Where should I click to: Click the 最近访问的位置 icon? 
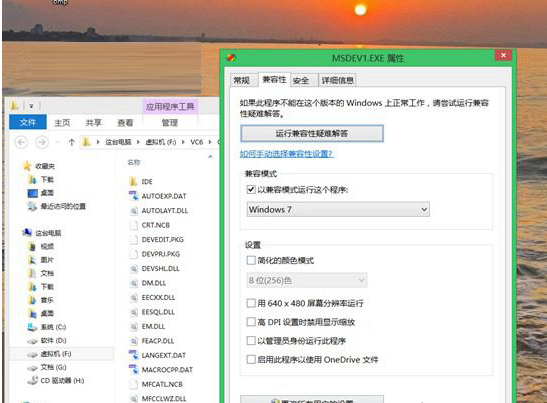click(x=32, y=206)
